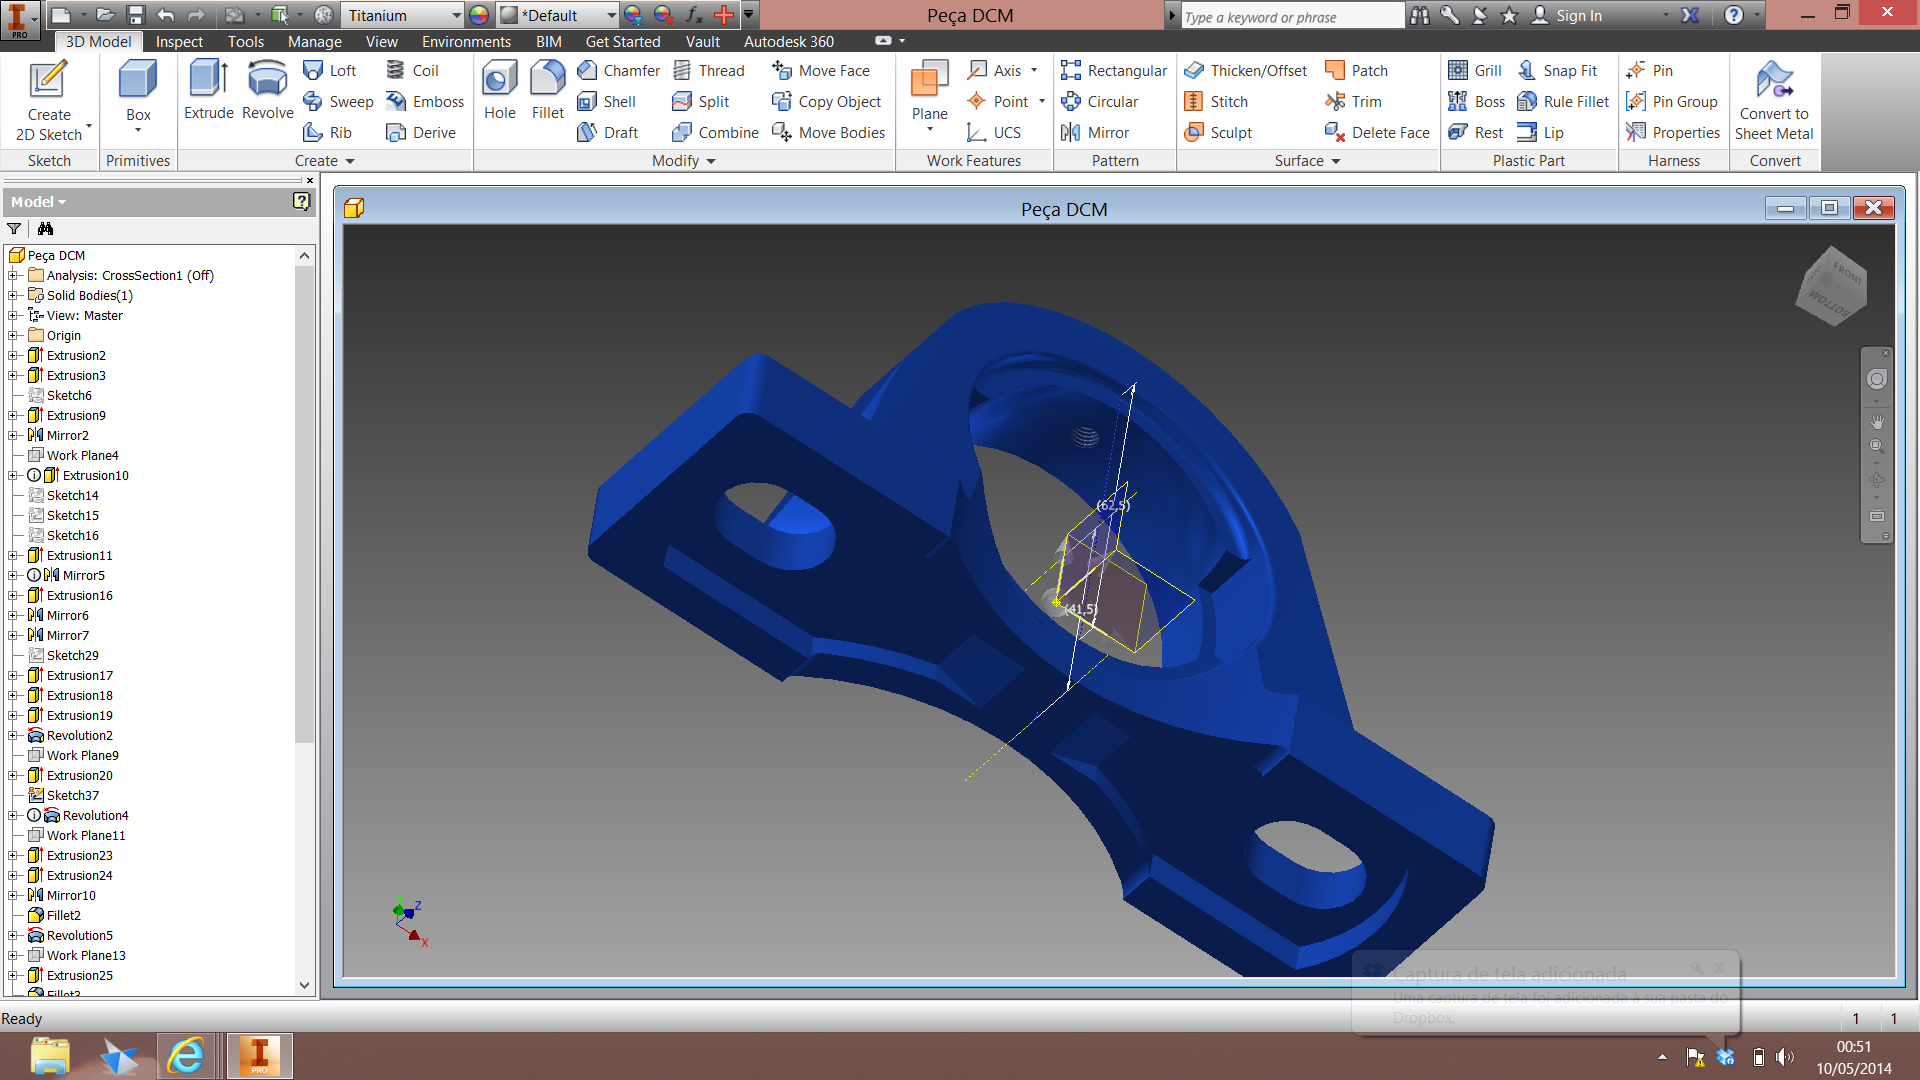Screen dimensions: 1920x1080
Task: Select the Fillet tool
Action: tap(547, 90)
